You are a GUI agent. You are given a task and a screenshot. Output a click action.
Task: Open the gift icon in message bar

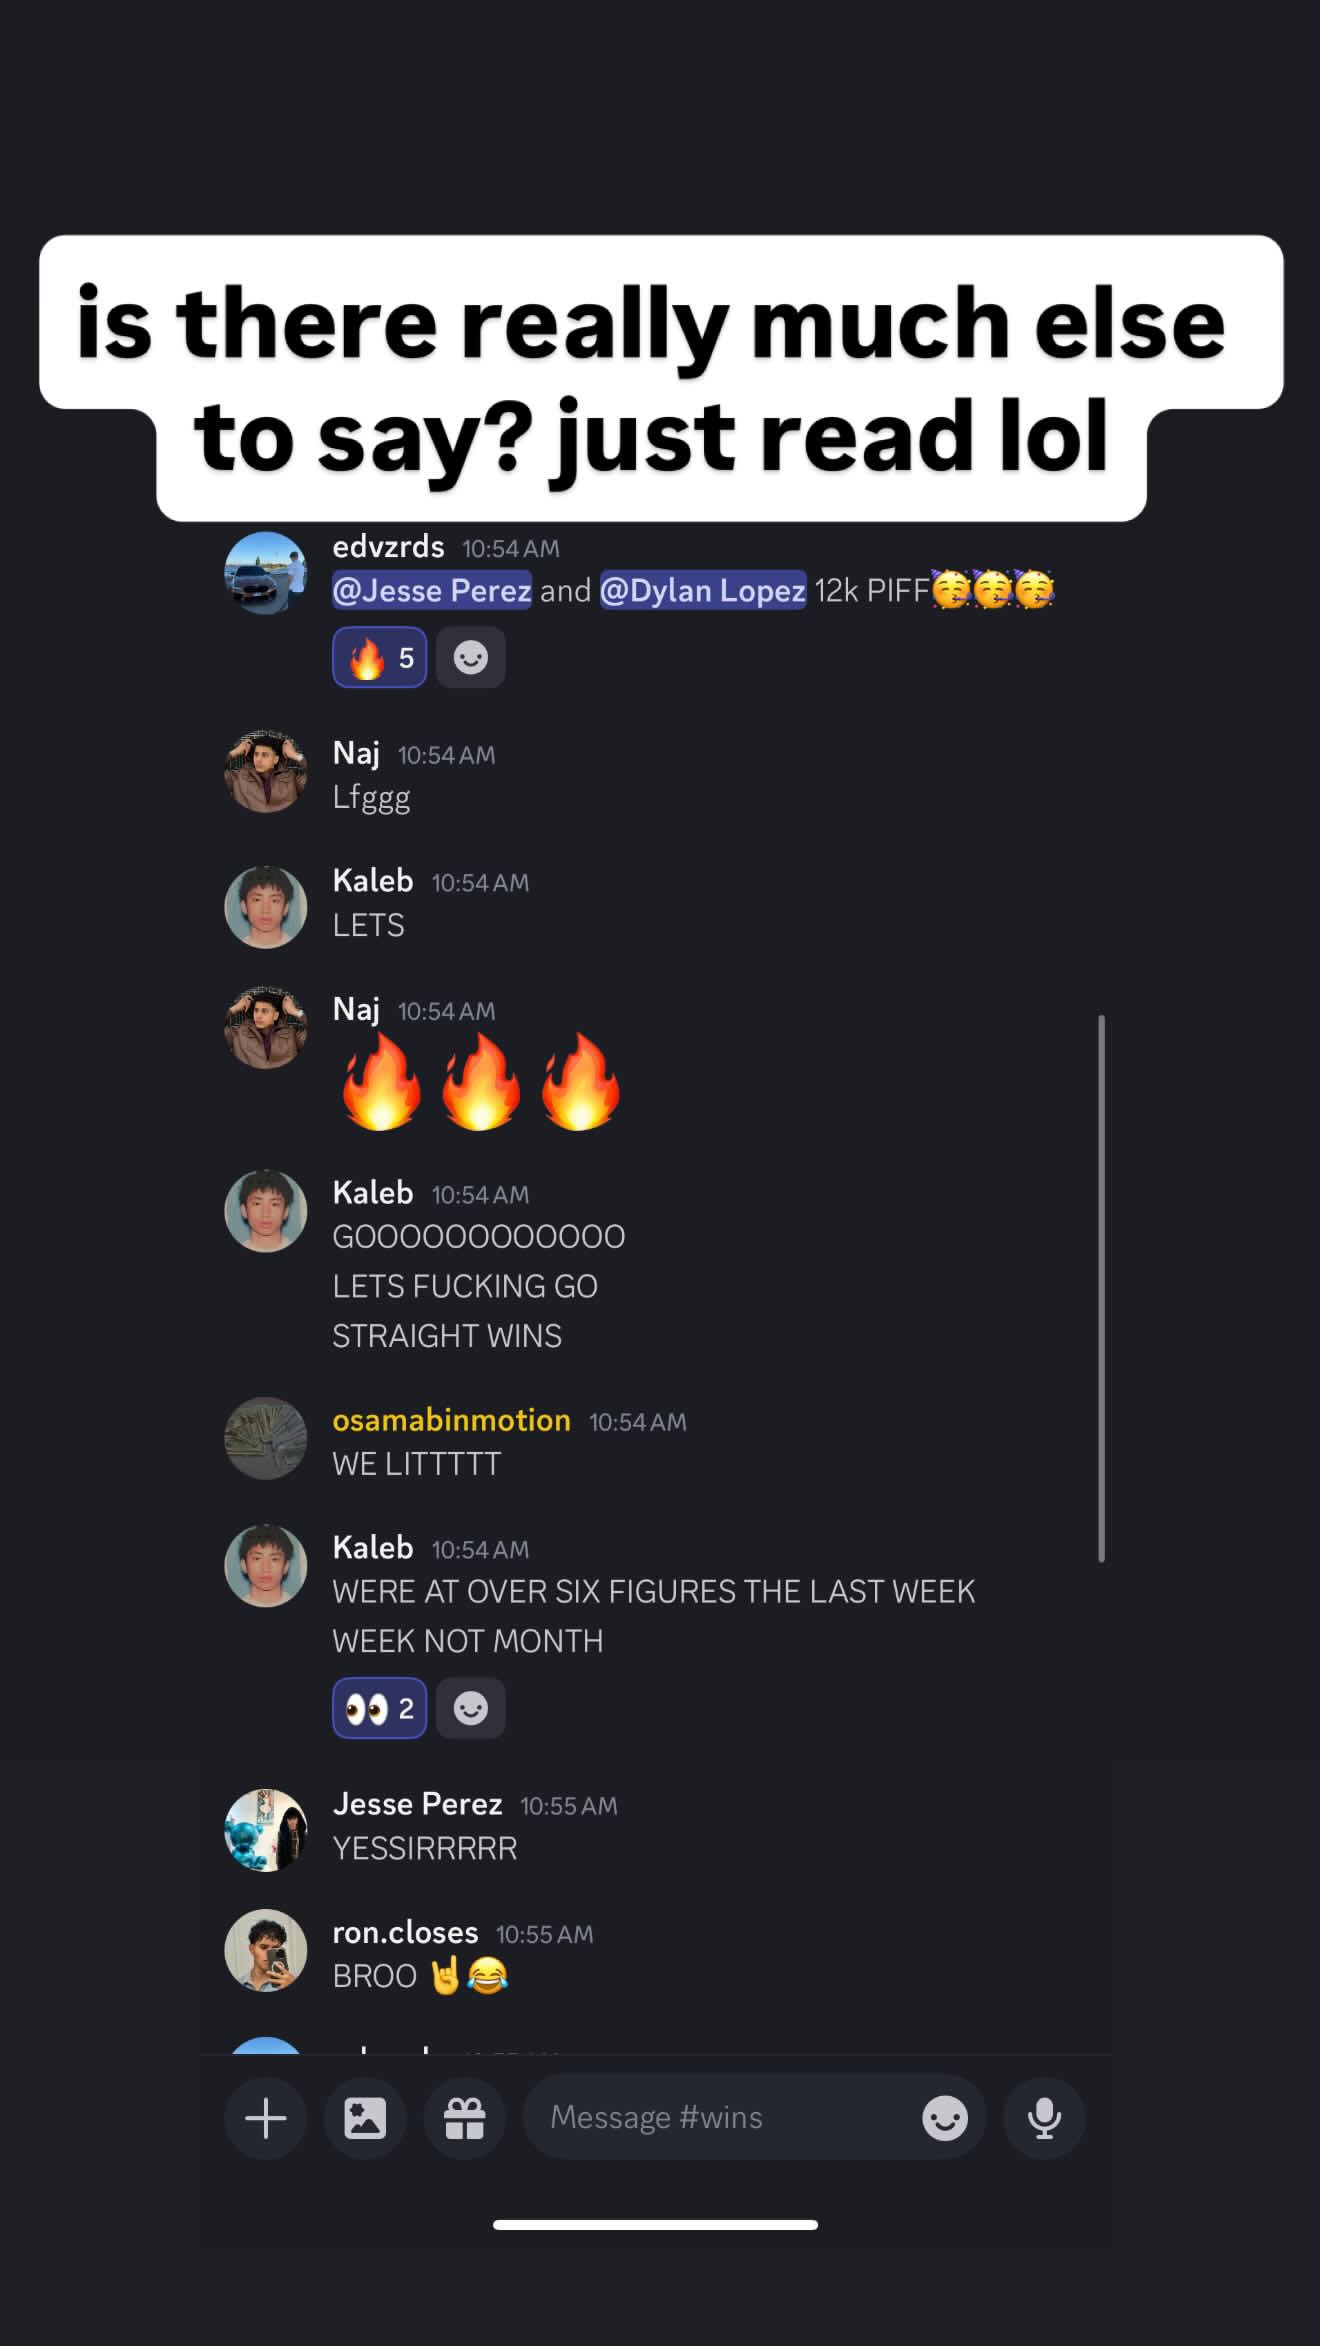[x=465, y=2118]
